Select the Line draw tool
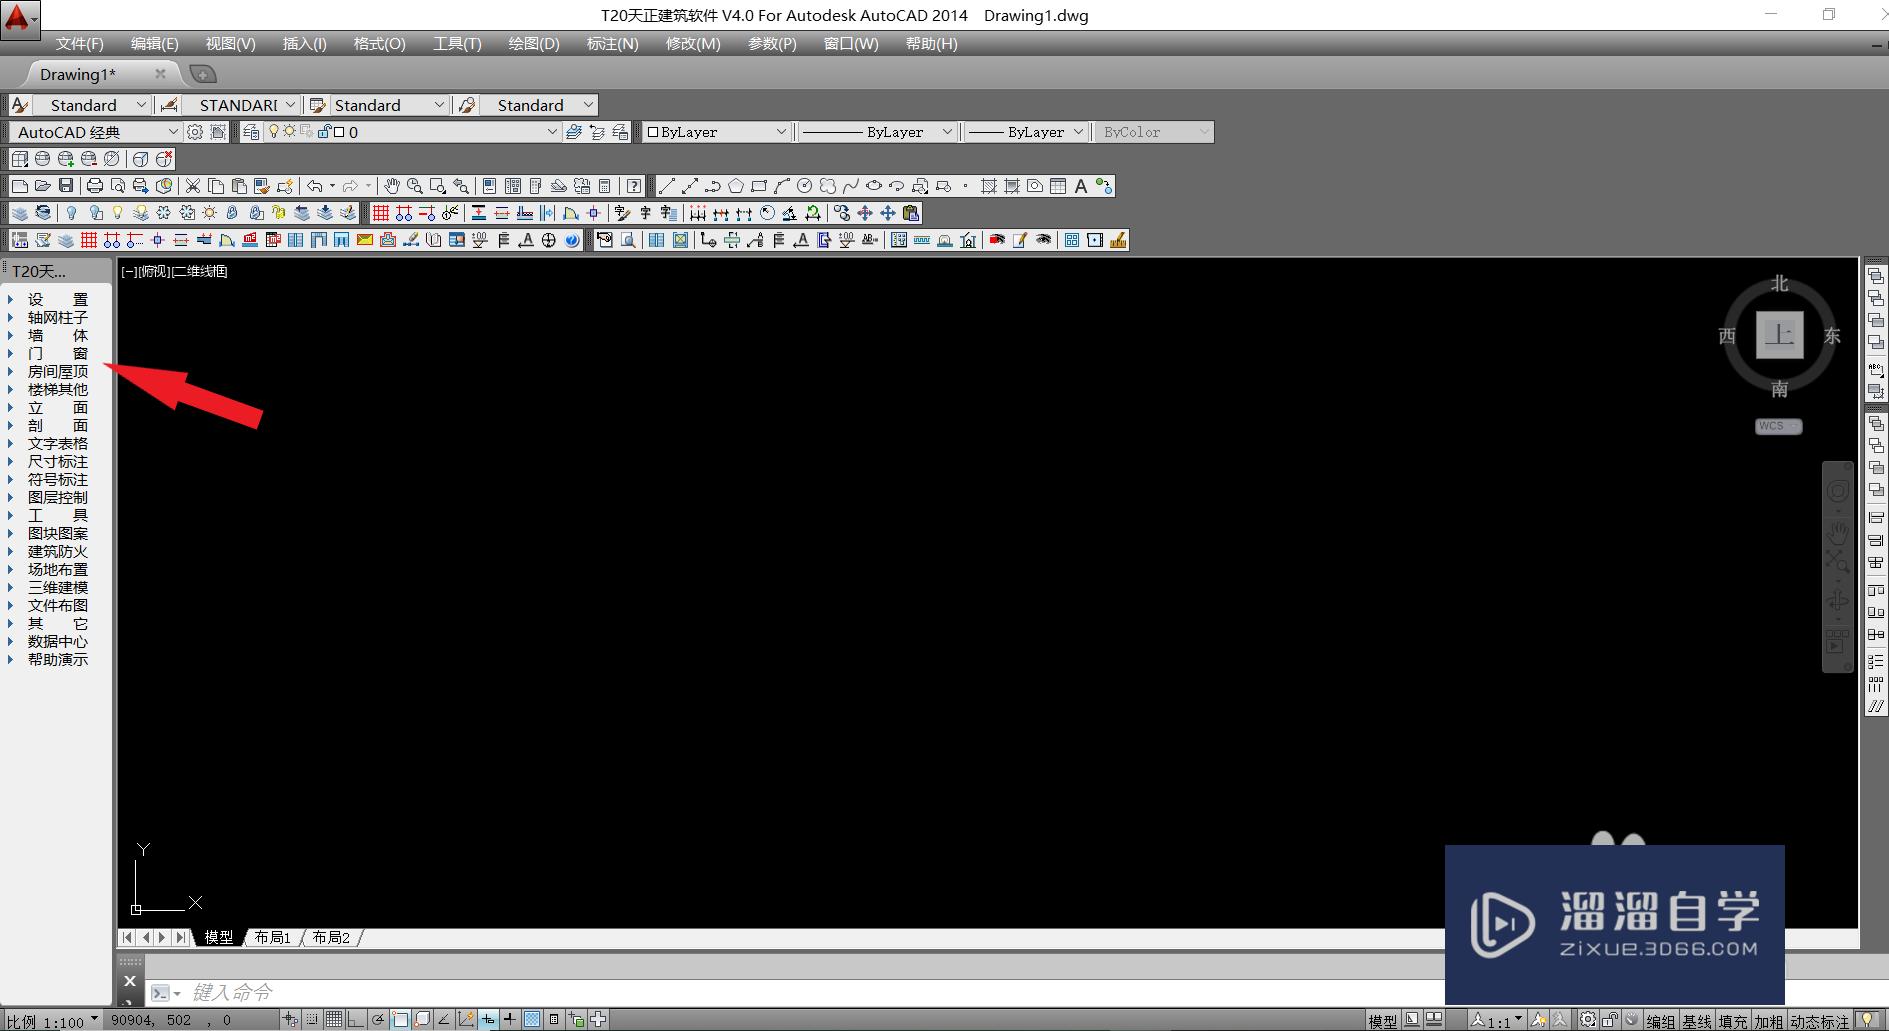The width and height of the screenshot is (1889, 1031). [667, 186]
